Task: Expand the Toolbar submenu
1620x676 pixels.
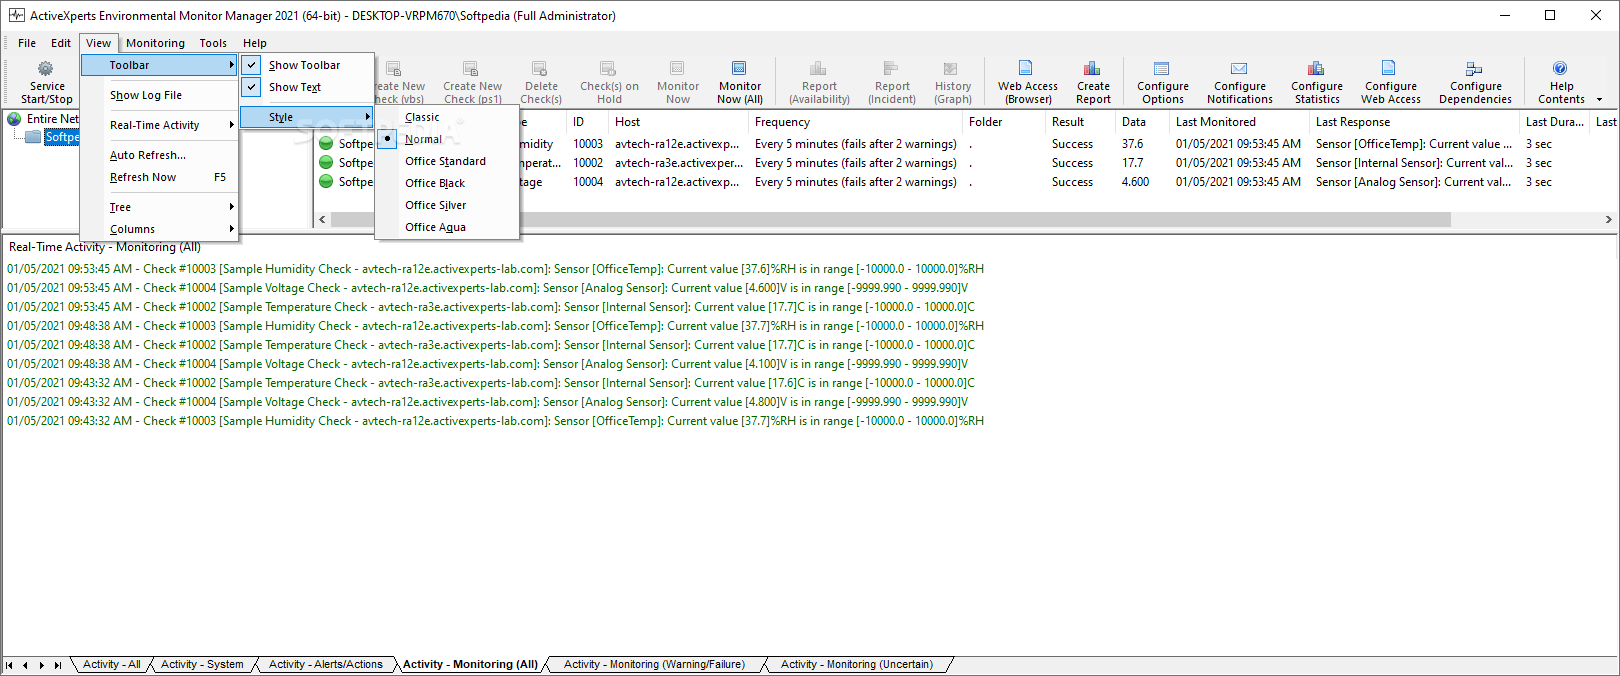Action: click(159, 65)
